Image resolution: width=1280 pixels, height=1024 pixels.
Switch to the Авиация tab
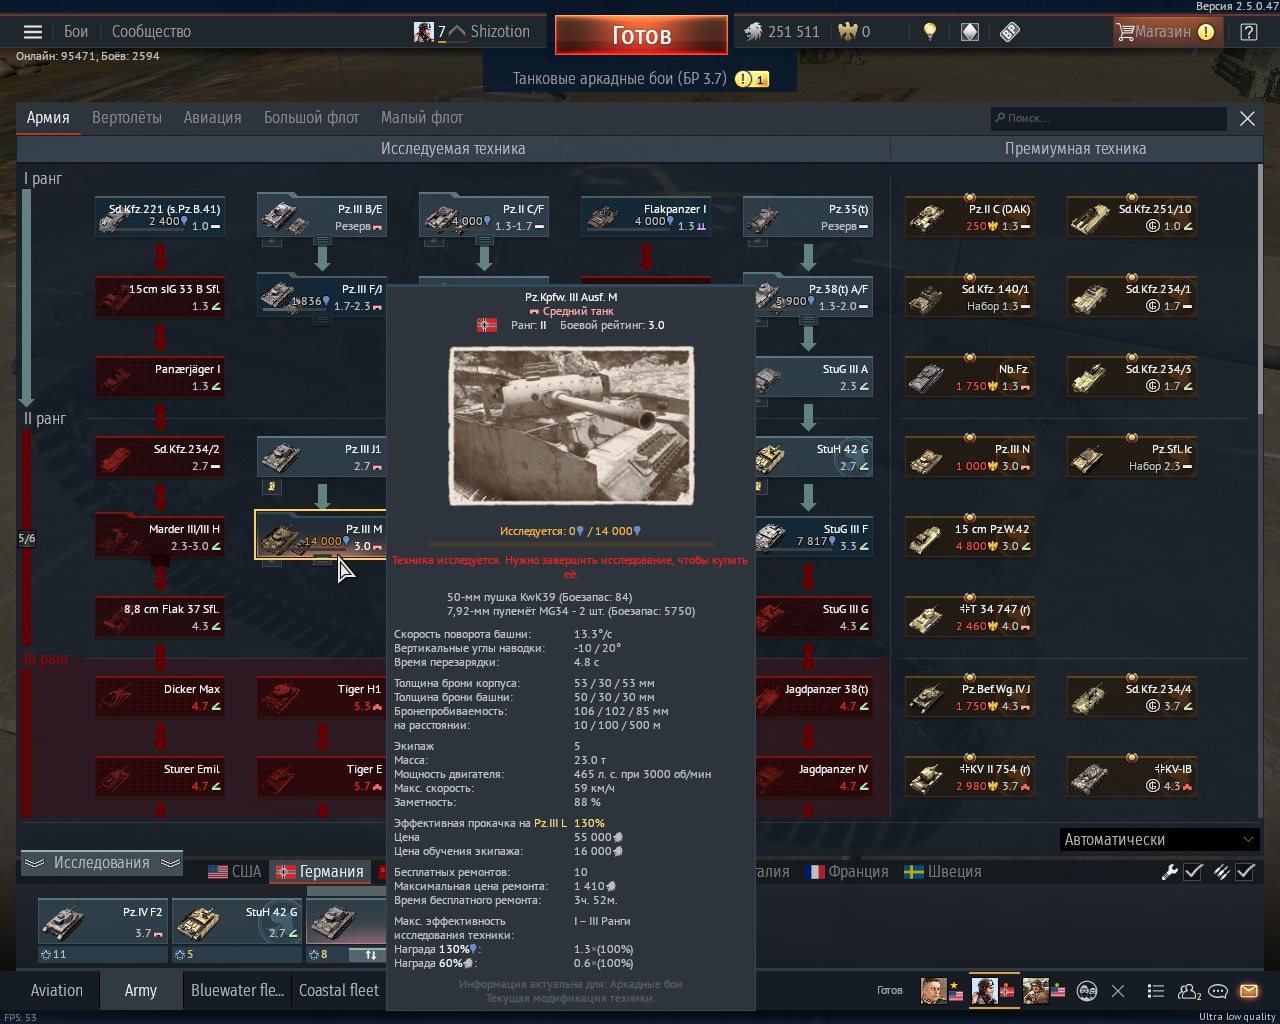pos(212,118)
